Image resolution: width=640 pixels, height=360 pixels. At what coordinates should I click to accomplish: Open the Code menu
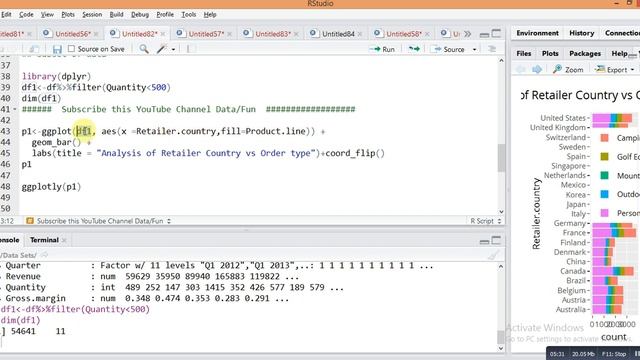coord(26,15)
